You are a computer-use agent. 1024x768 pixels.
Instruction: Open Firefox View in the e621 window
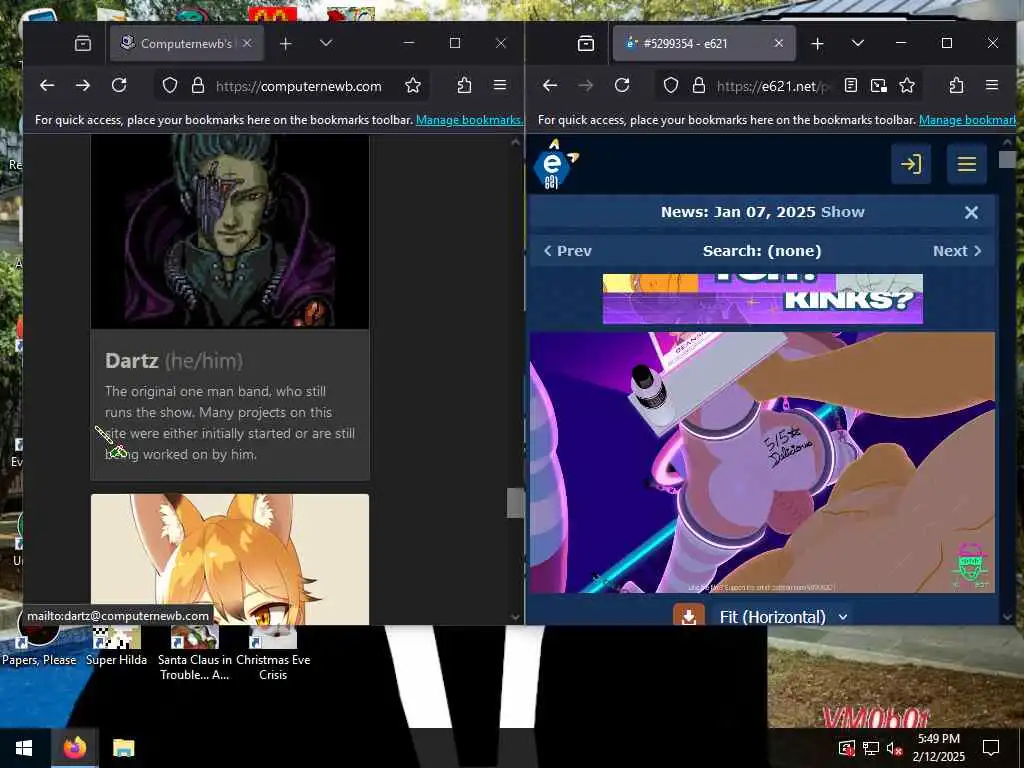click(x=586, y=44)
